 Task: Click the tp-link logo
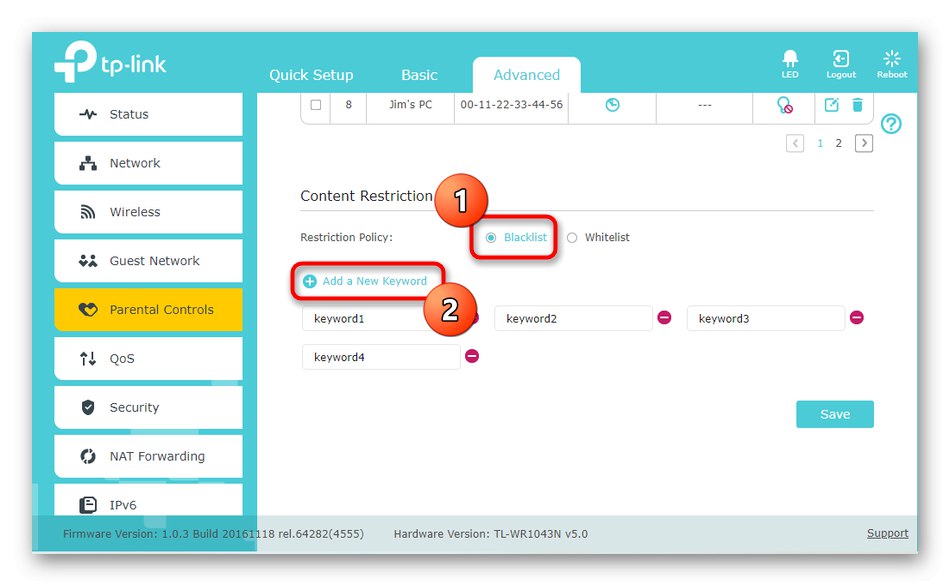pos(110,62)
